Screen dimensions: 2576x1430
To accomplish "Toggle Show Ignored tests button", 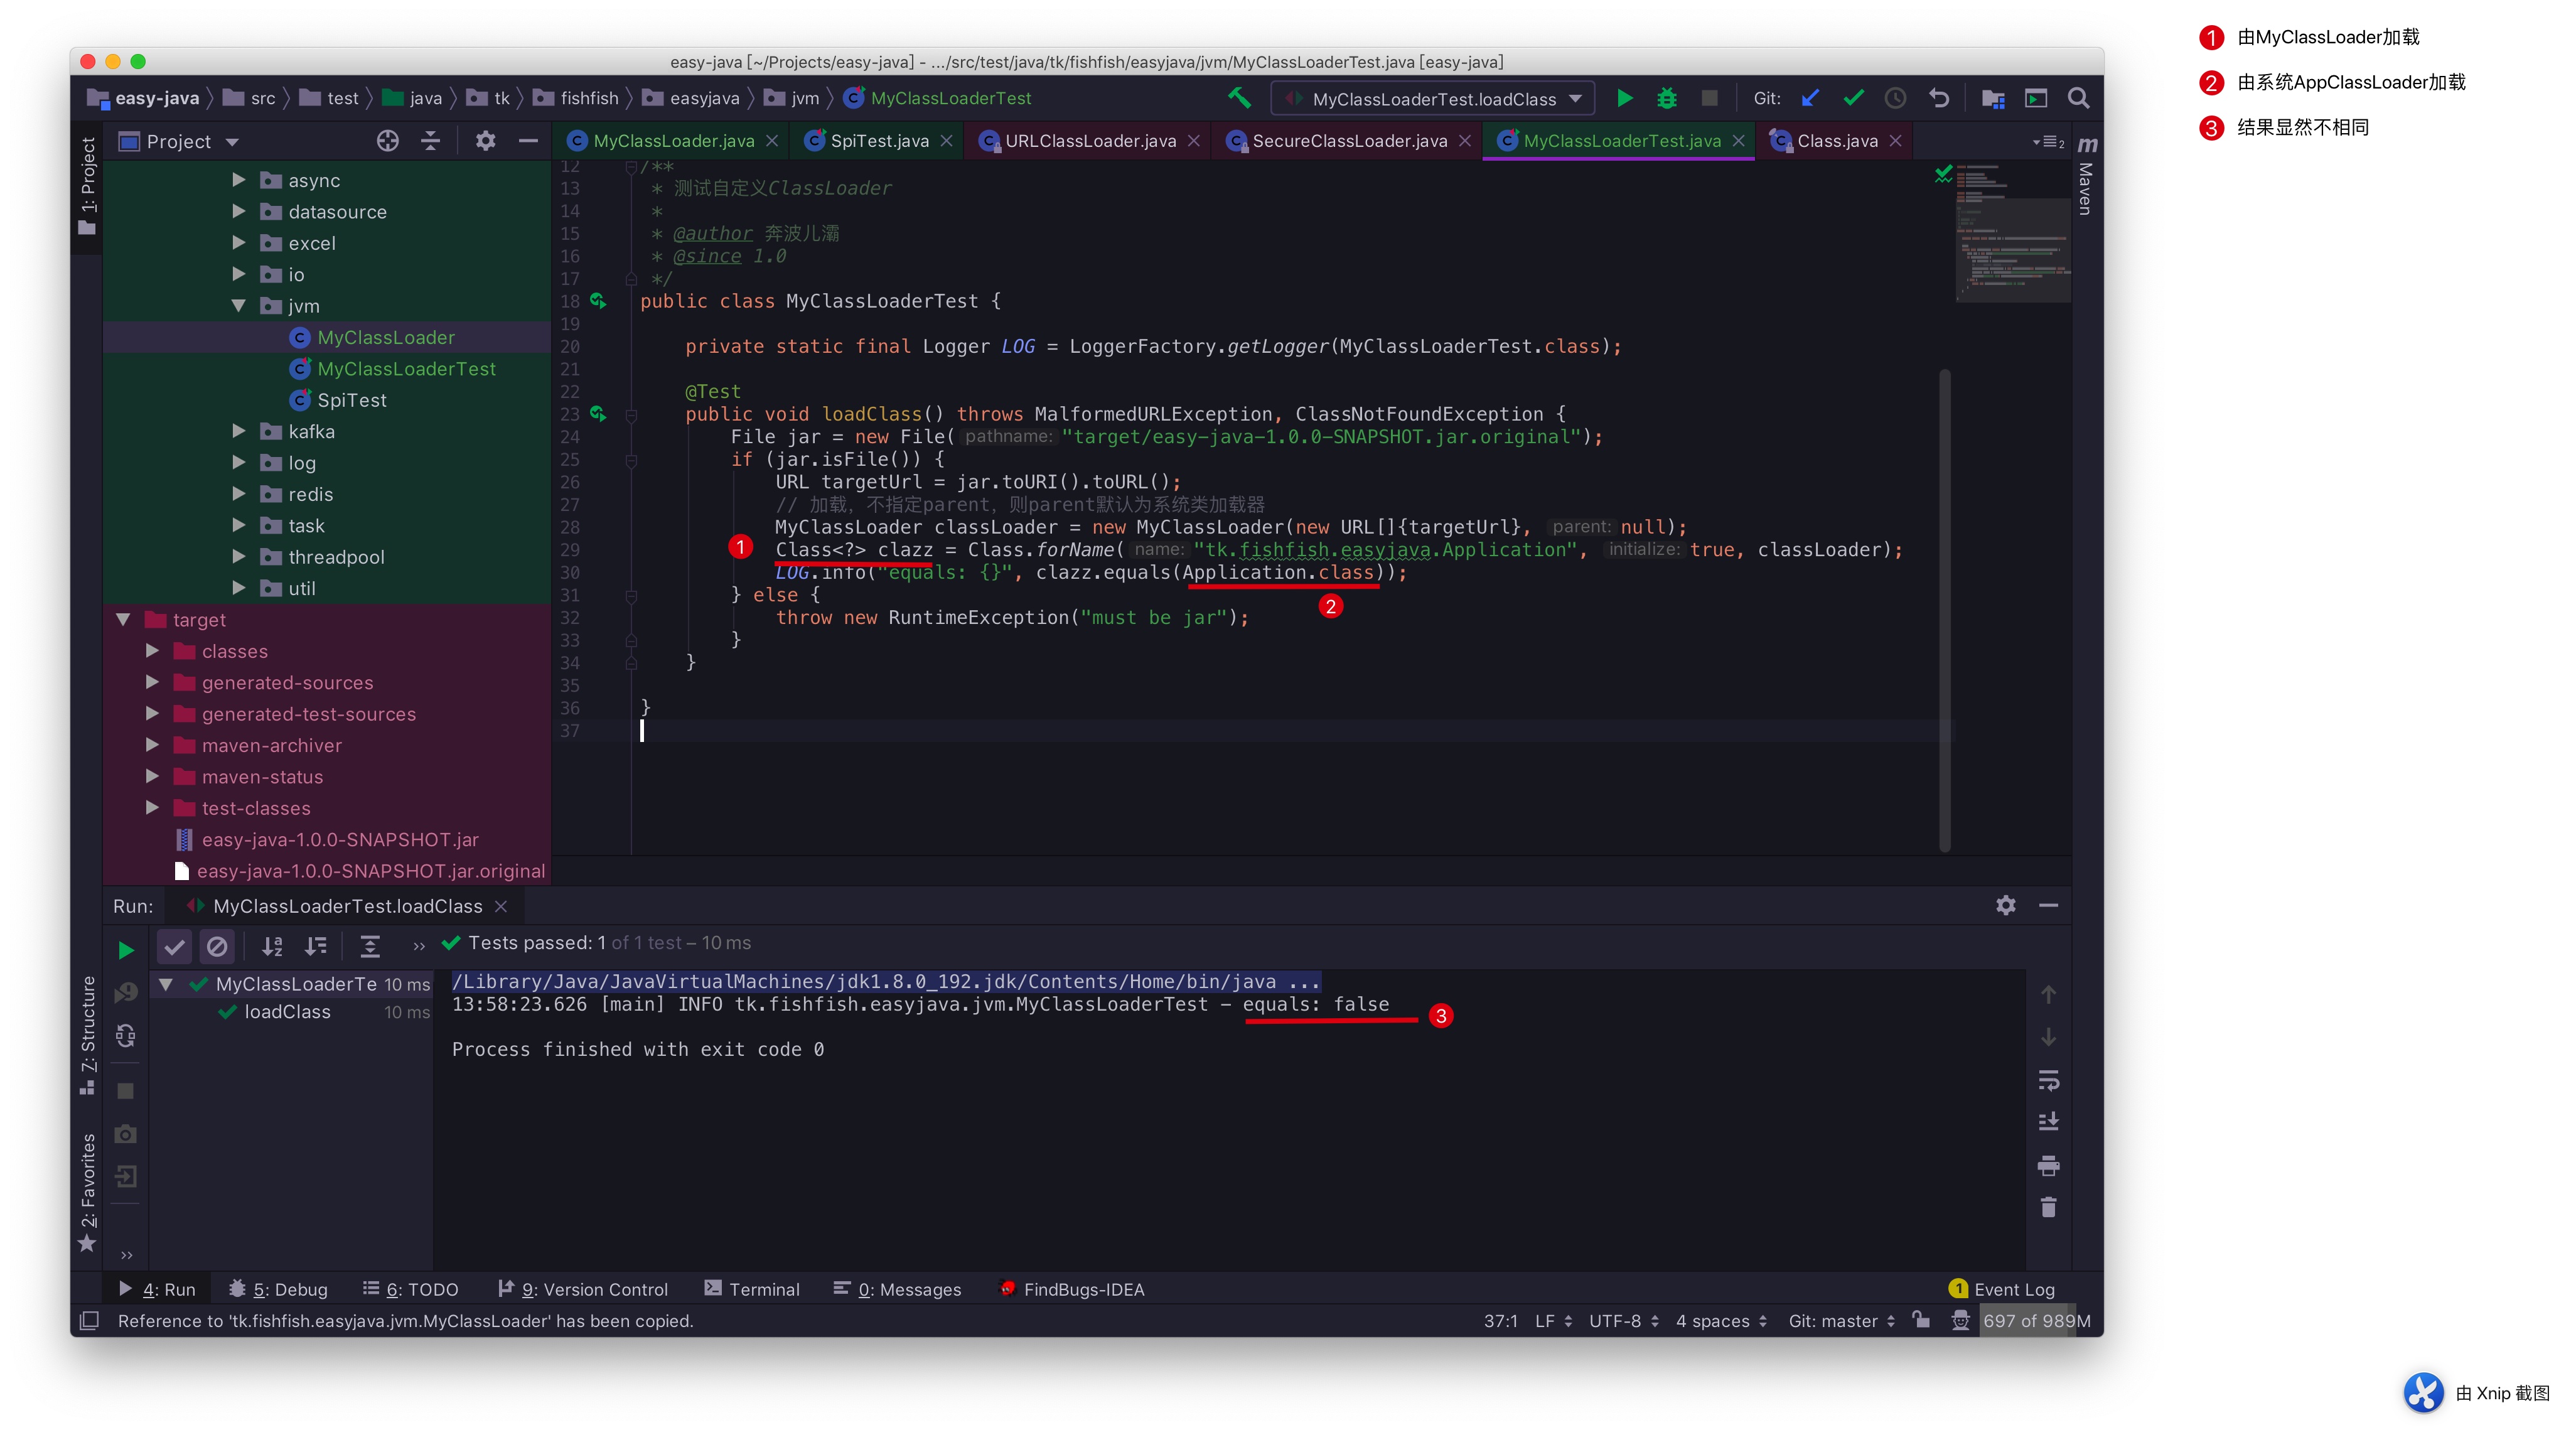I will coord(217,946).
